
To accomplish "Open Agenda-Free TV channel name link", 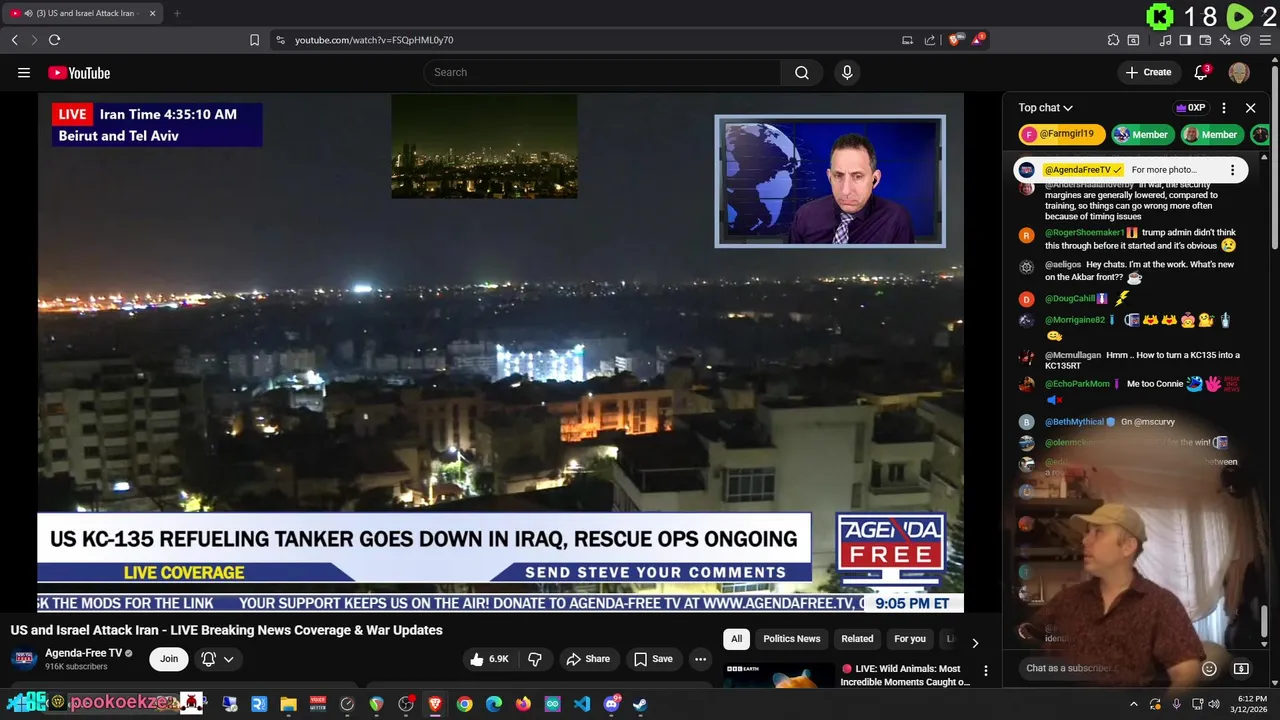I will [x=83, y=653].
